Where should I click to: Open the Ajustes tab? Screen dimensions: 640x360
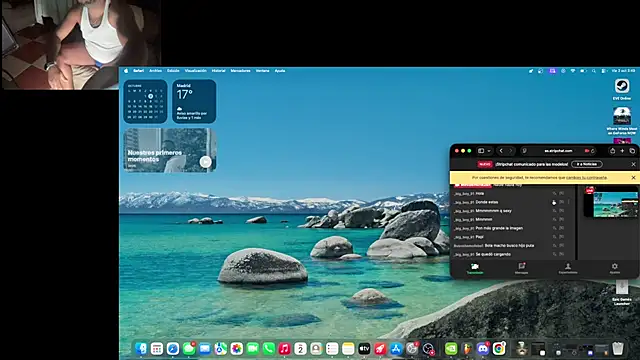(615, 268)
